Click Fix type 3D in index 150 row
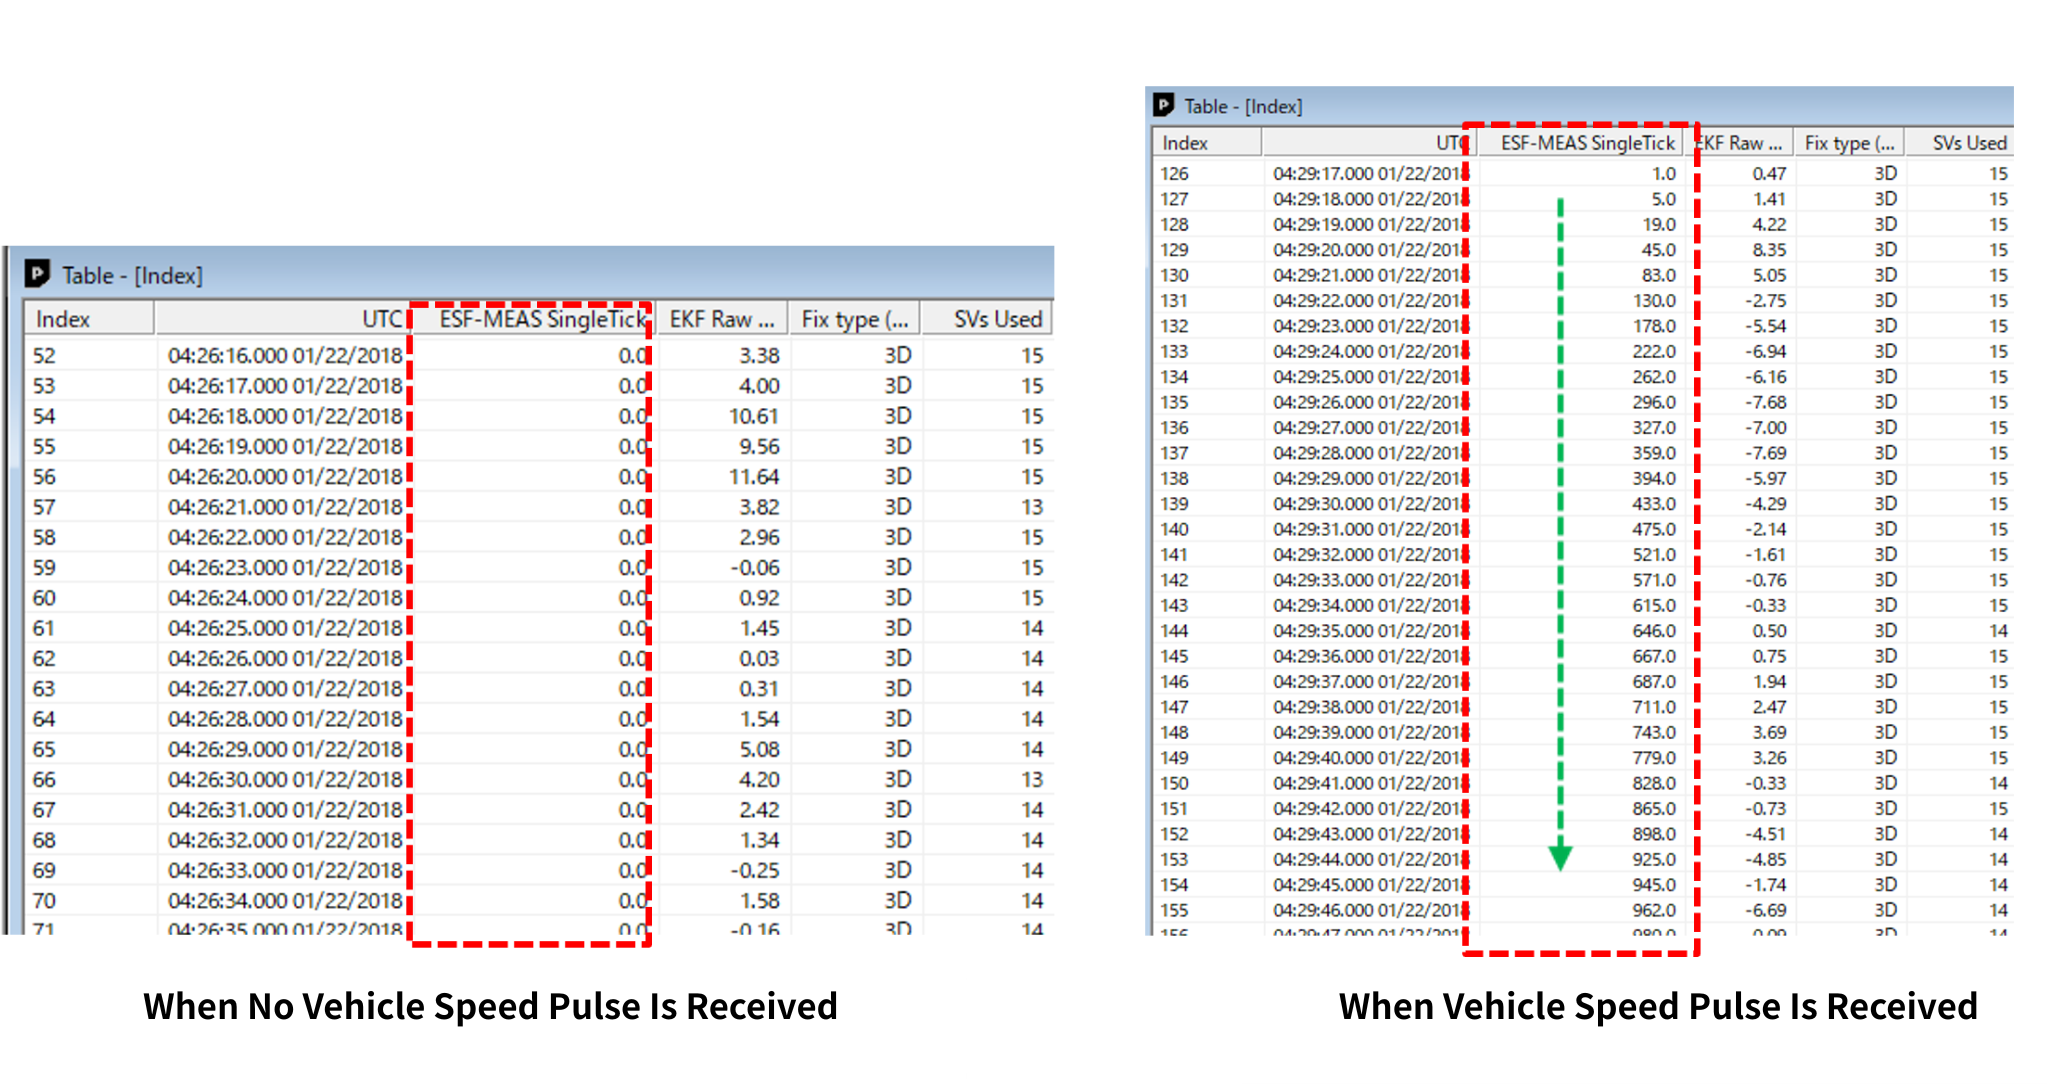 1885,783
